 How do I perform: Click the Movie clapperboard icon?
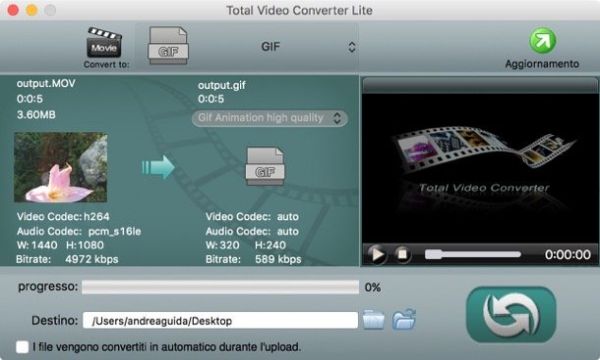coord(104,42)
